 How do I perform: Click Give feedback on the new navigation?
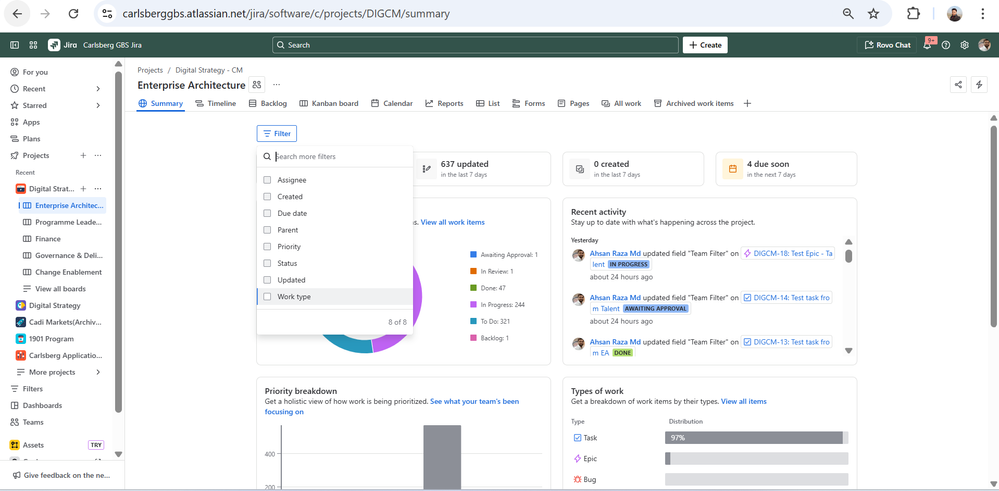[x=61, y=475]
